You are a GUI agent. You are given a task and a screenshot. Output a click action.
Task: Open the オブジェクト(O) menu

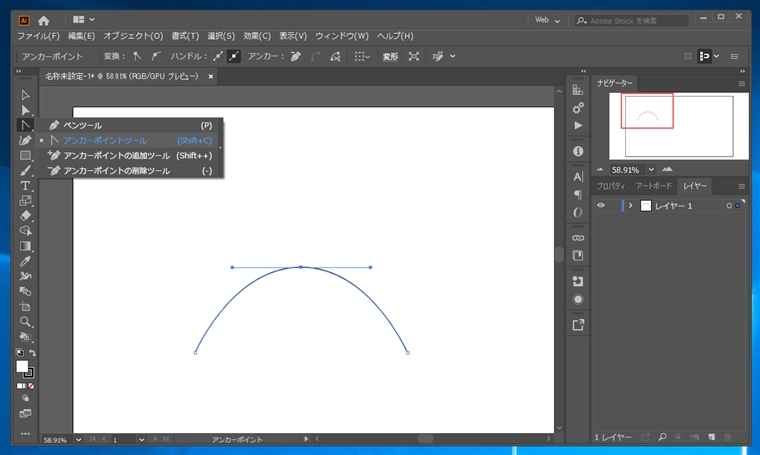click(x=133, y=36)
